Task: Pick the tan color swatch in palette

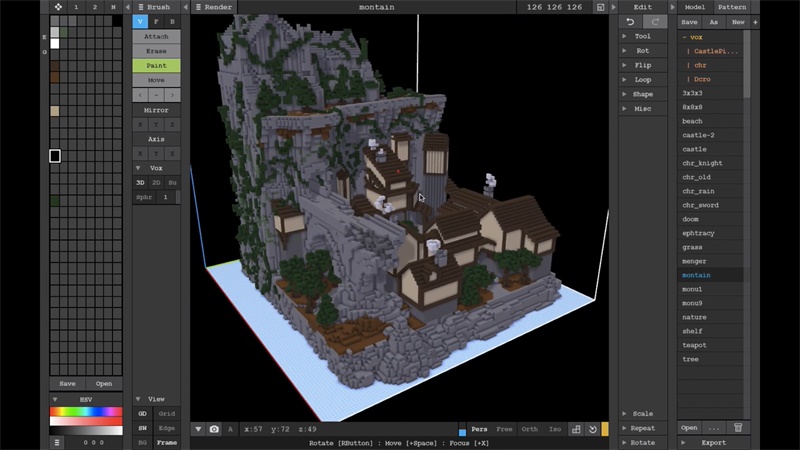Action: tap(55, 111)
